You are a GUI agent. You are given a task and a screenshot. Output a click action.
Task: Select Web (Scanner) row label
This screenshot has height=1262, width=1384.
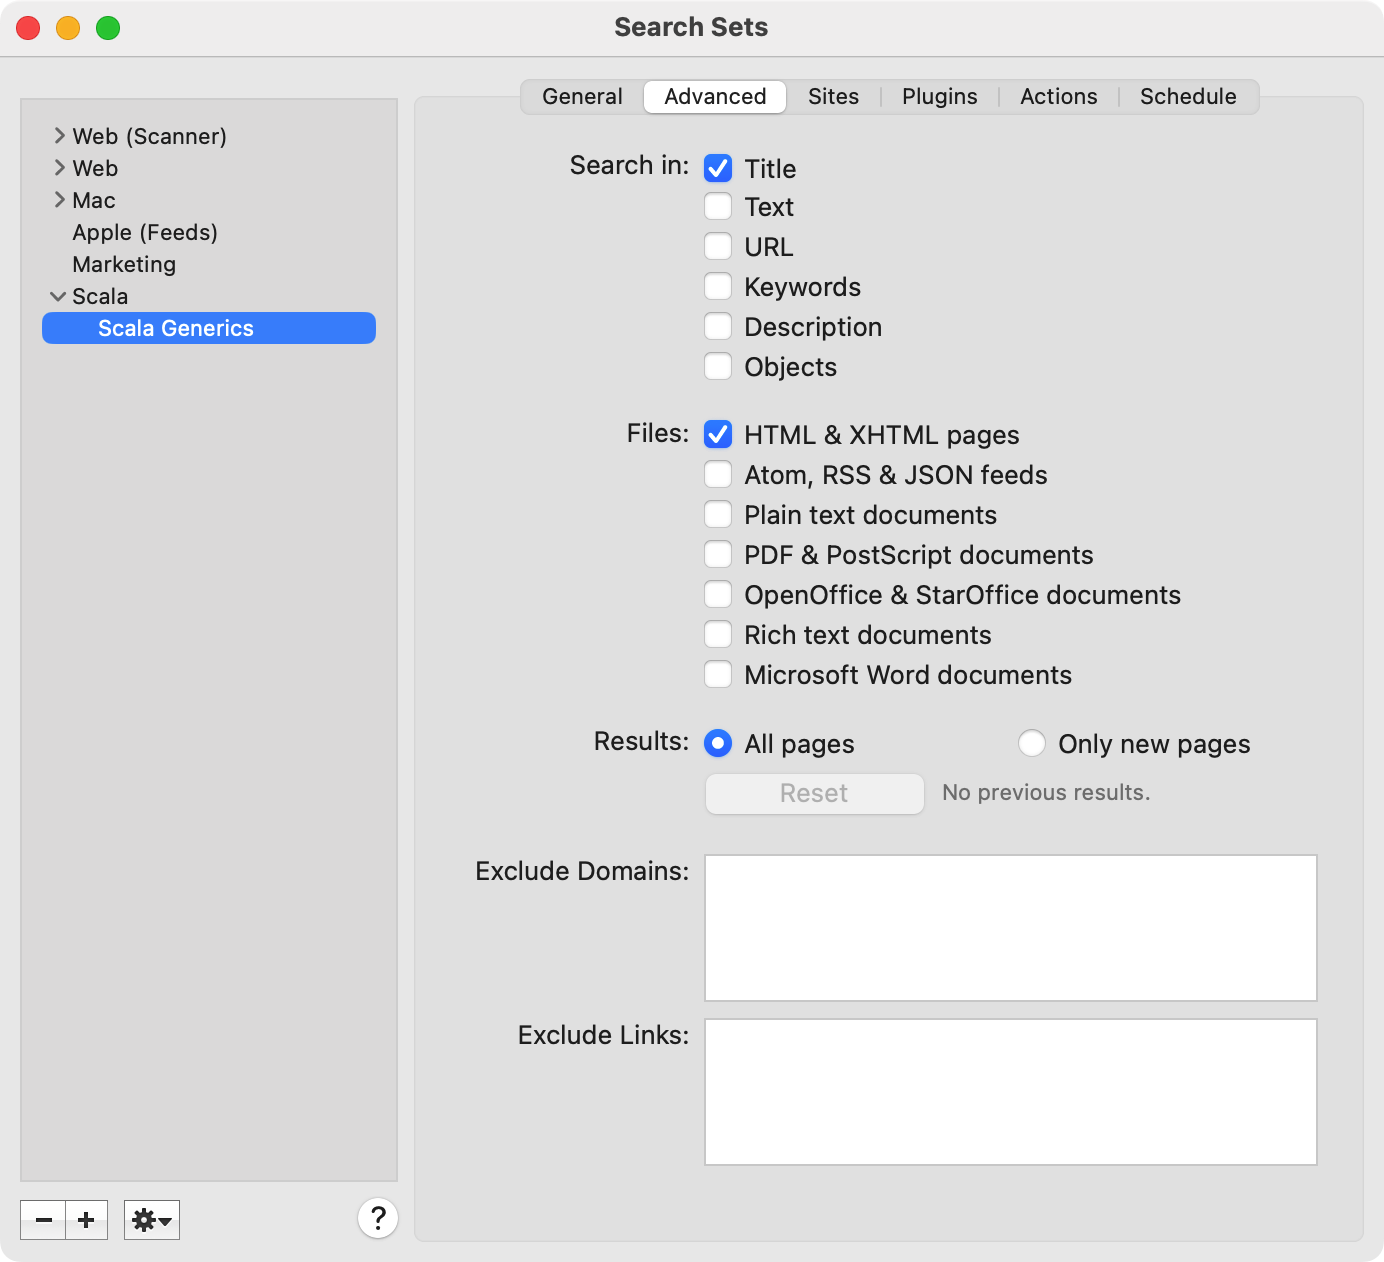point(149,136)
